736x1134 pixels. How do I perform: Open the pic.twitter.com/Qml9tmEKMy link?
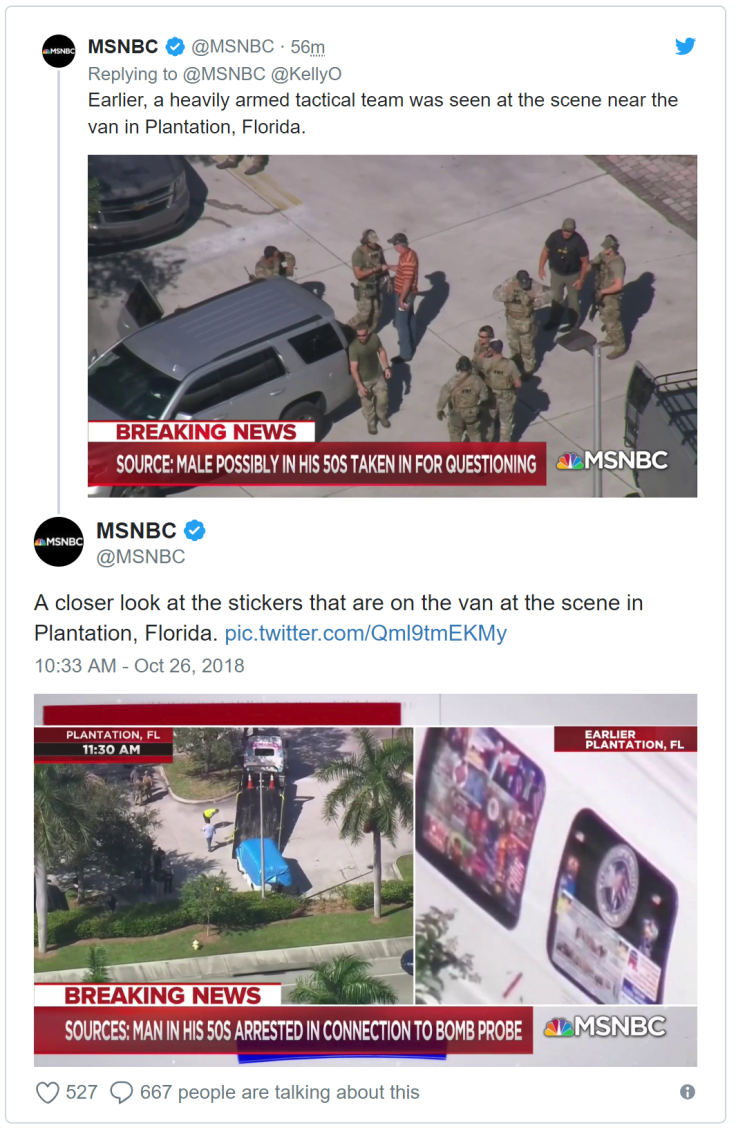366,634
